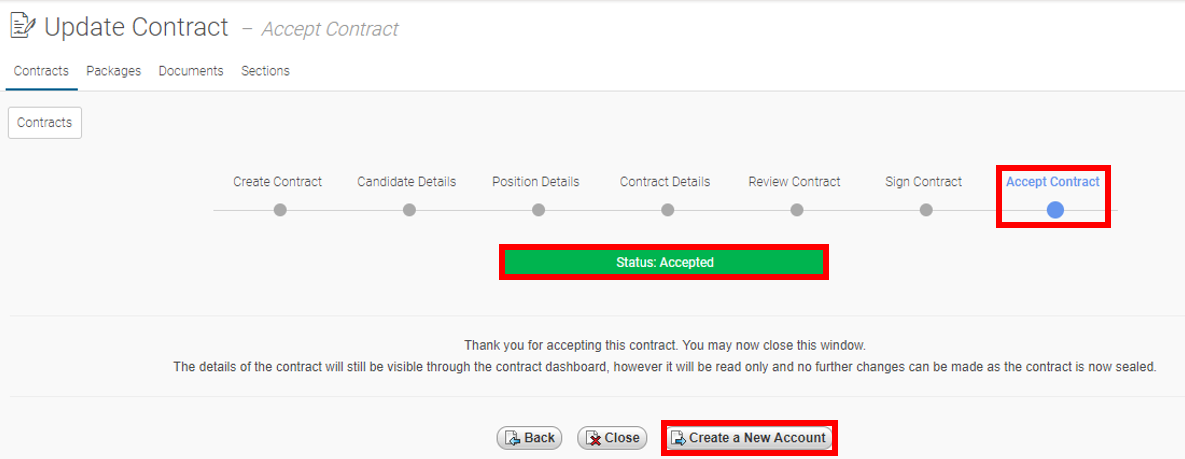Viewport: 1185px width, 459px height.
Task: Select the Create Contract step dot
Action: (x=280, y=210)
